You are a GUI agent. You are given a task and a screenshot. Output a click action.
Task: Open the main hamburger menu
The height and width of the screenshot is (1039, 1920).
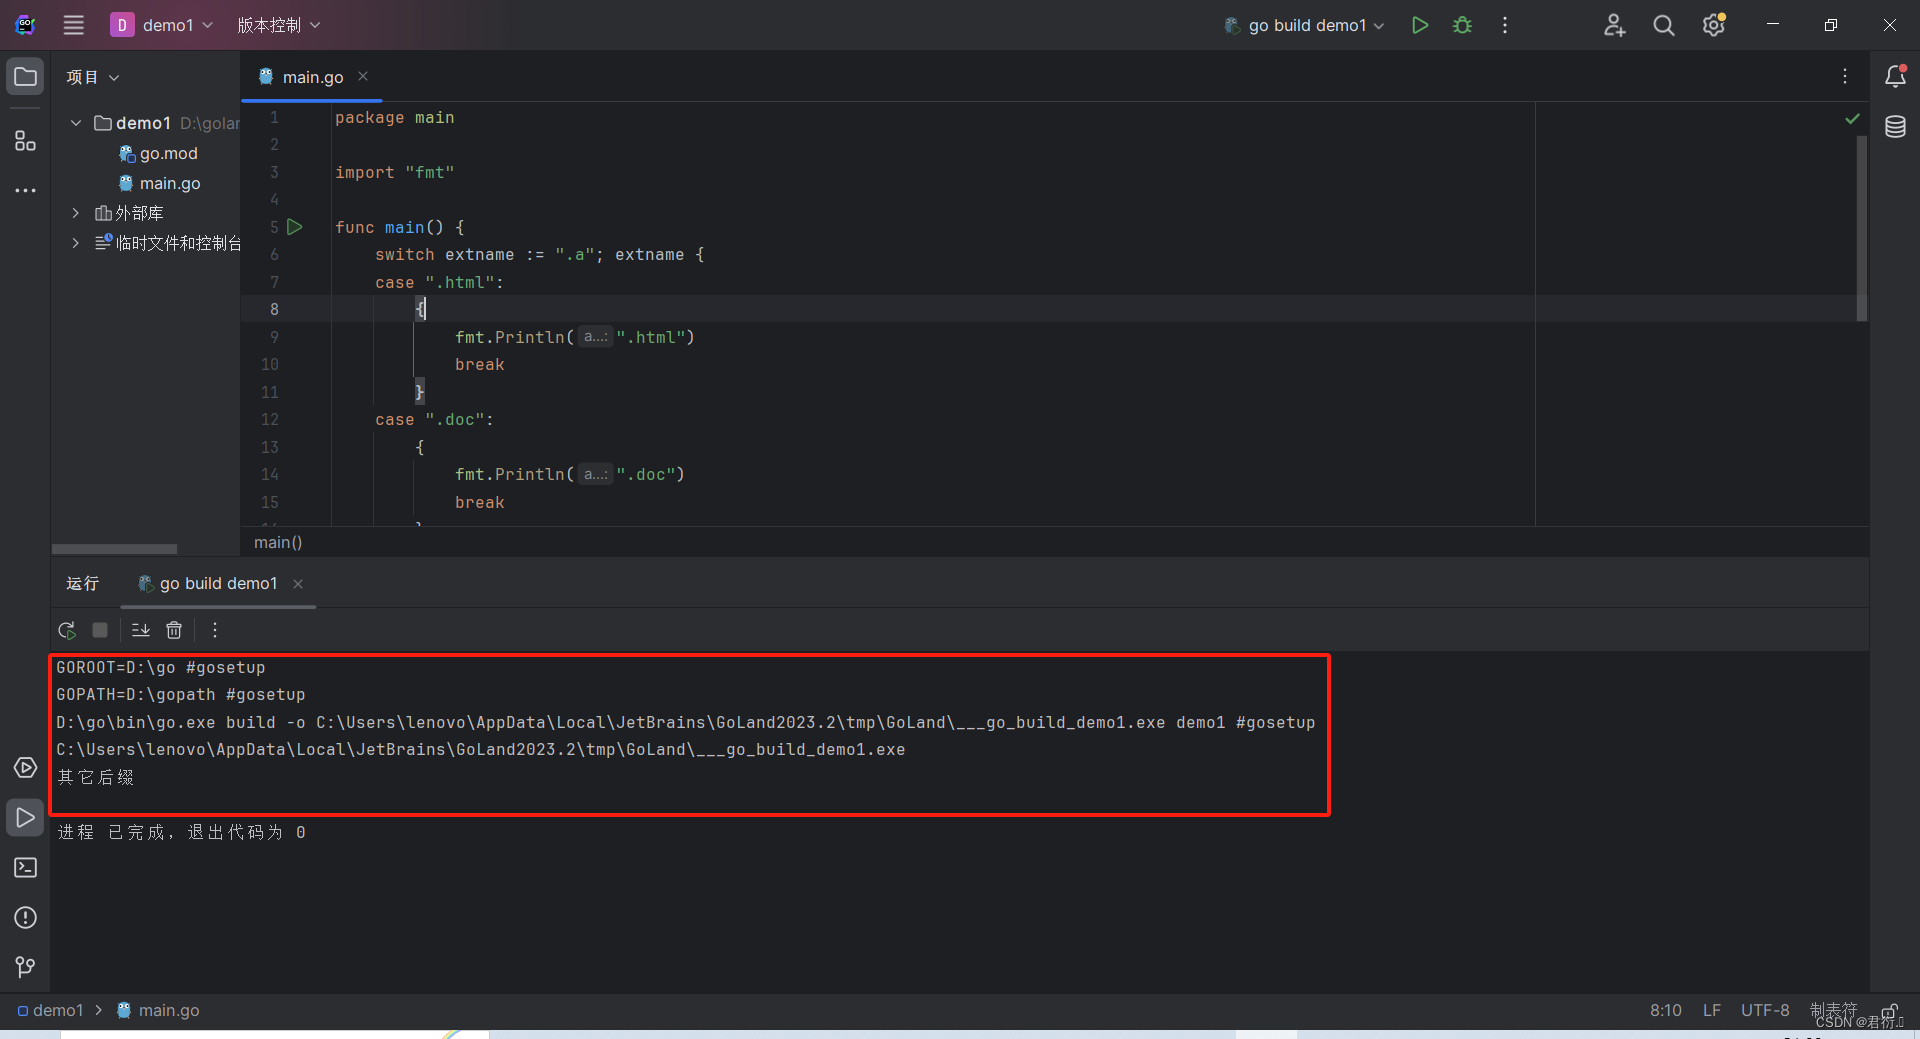click(74, 25)
